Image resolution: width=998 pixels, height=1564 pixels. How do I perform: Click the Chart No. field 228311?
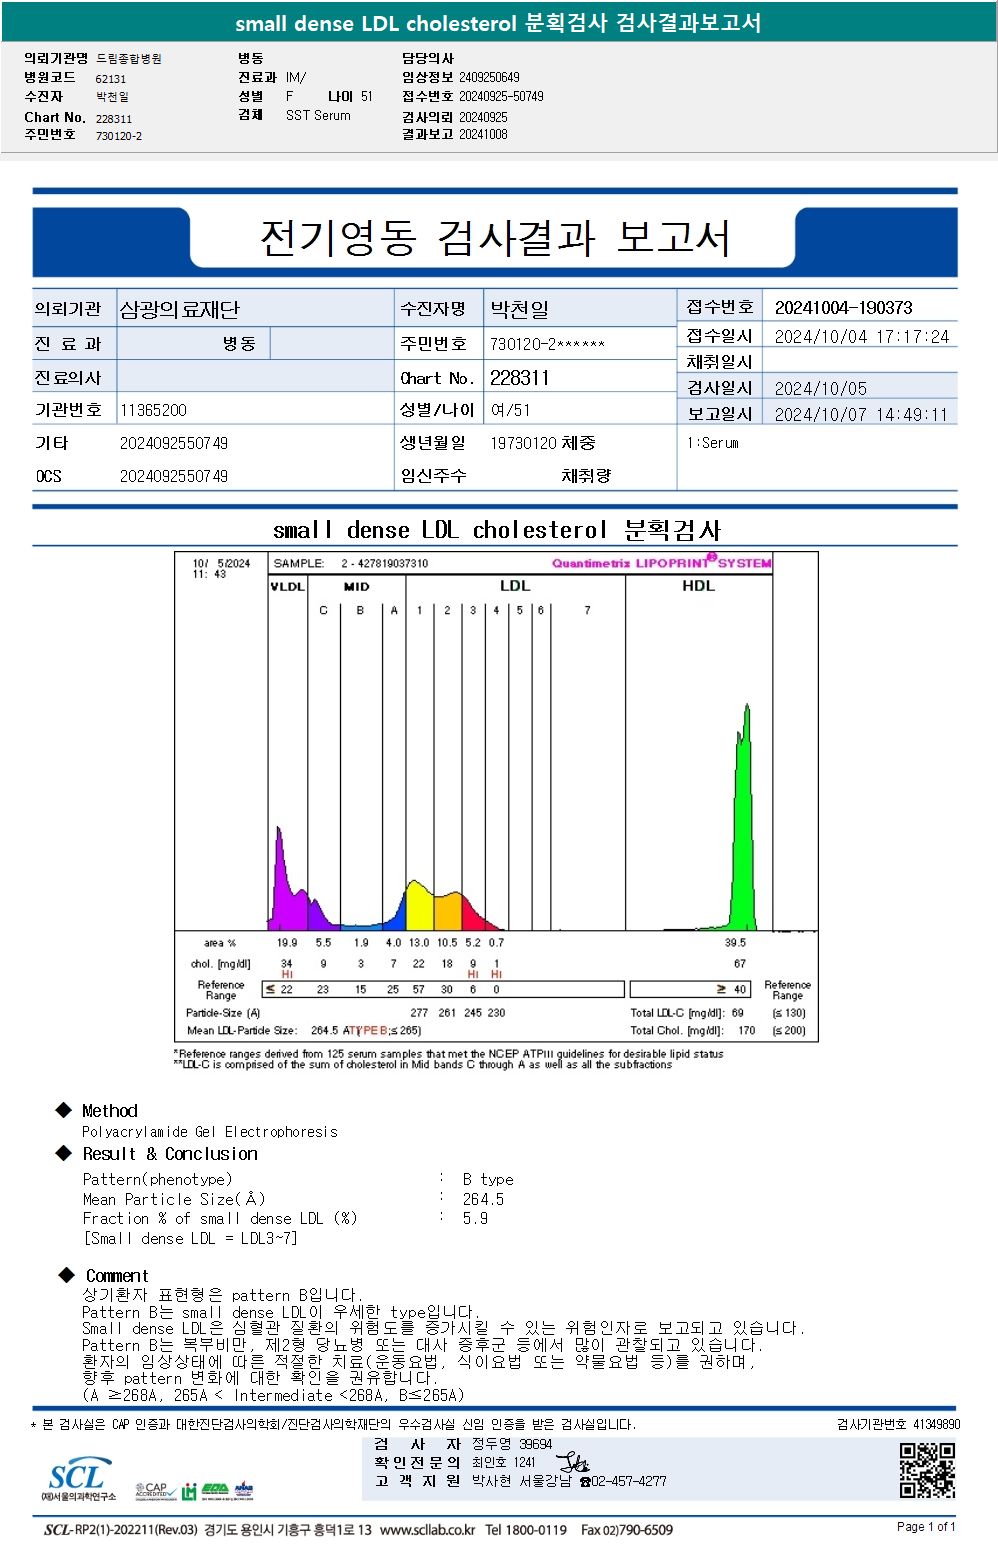(x=519, y=377)
